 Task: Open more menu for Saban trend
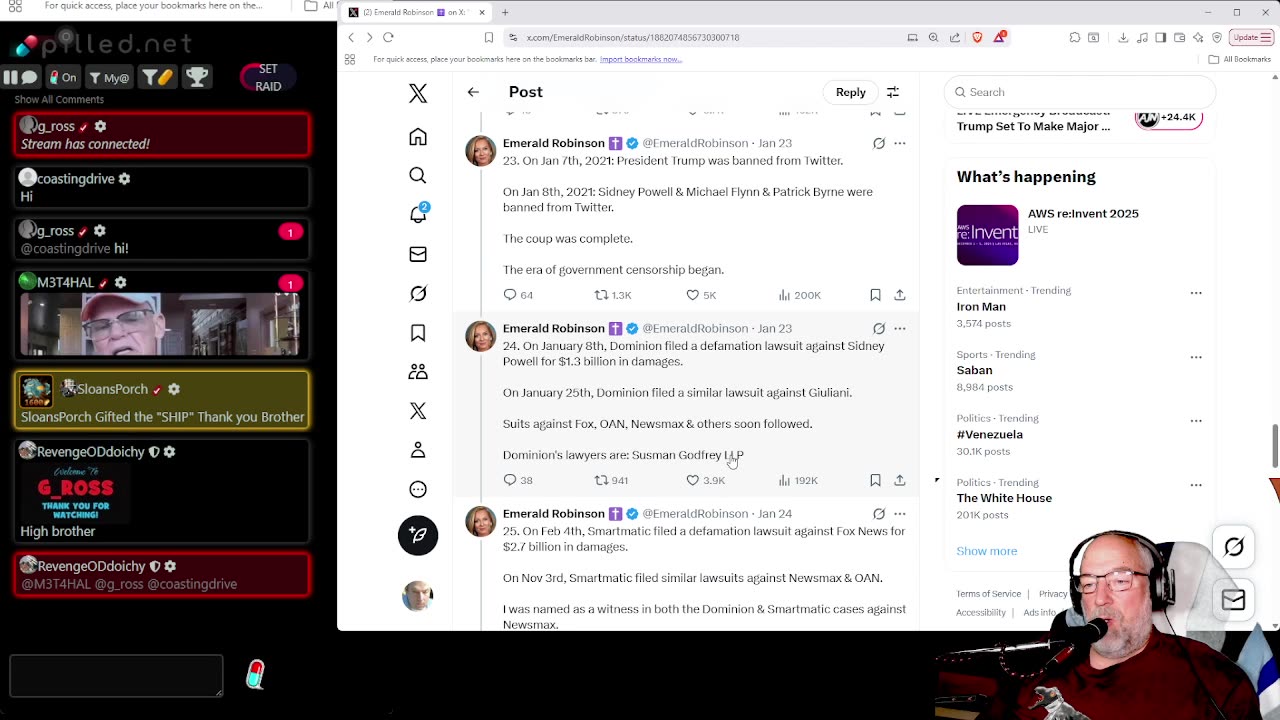pyautogui.click(x=1196, y=357)
